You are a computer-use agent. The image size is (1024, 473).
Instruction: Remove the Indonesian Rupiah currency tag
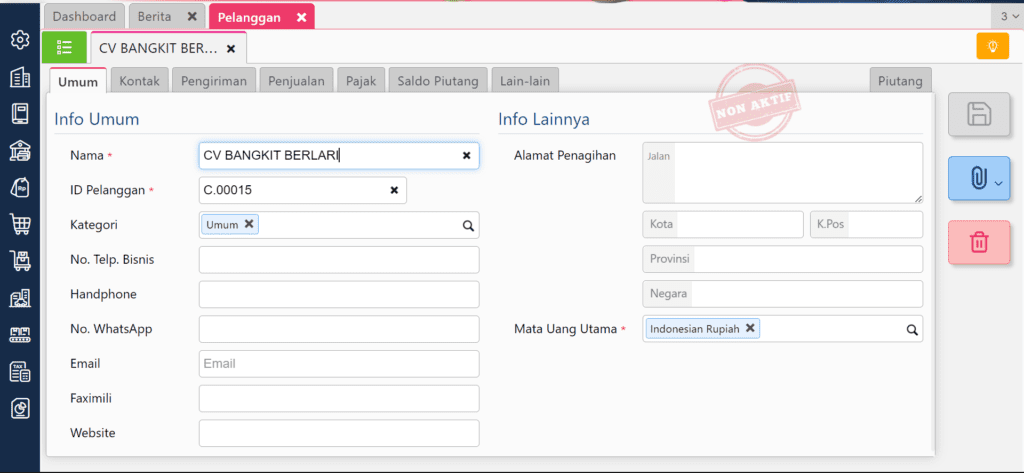750,328
